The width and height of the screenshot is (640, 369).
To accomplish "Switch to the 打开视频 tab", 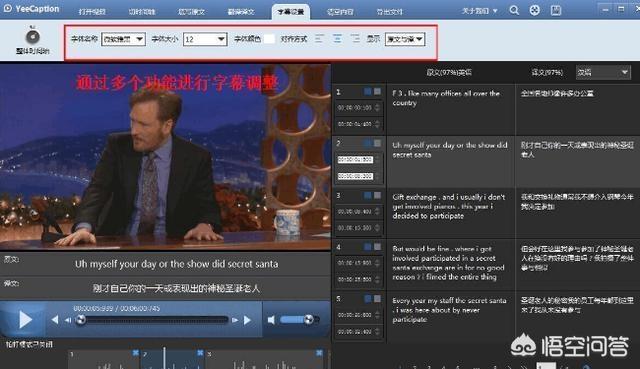I will tap(92, 12).
